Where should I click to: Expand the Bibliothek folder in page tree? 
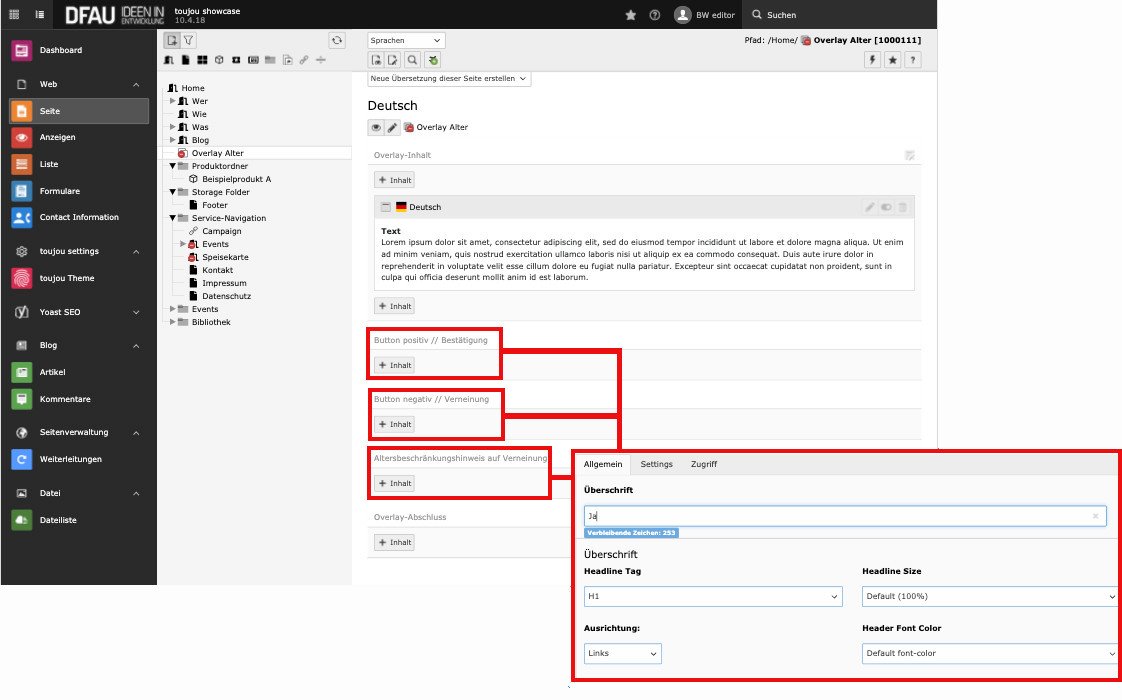[172, 322]
